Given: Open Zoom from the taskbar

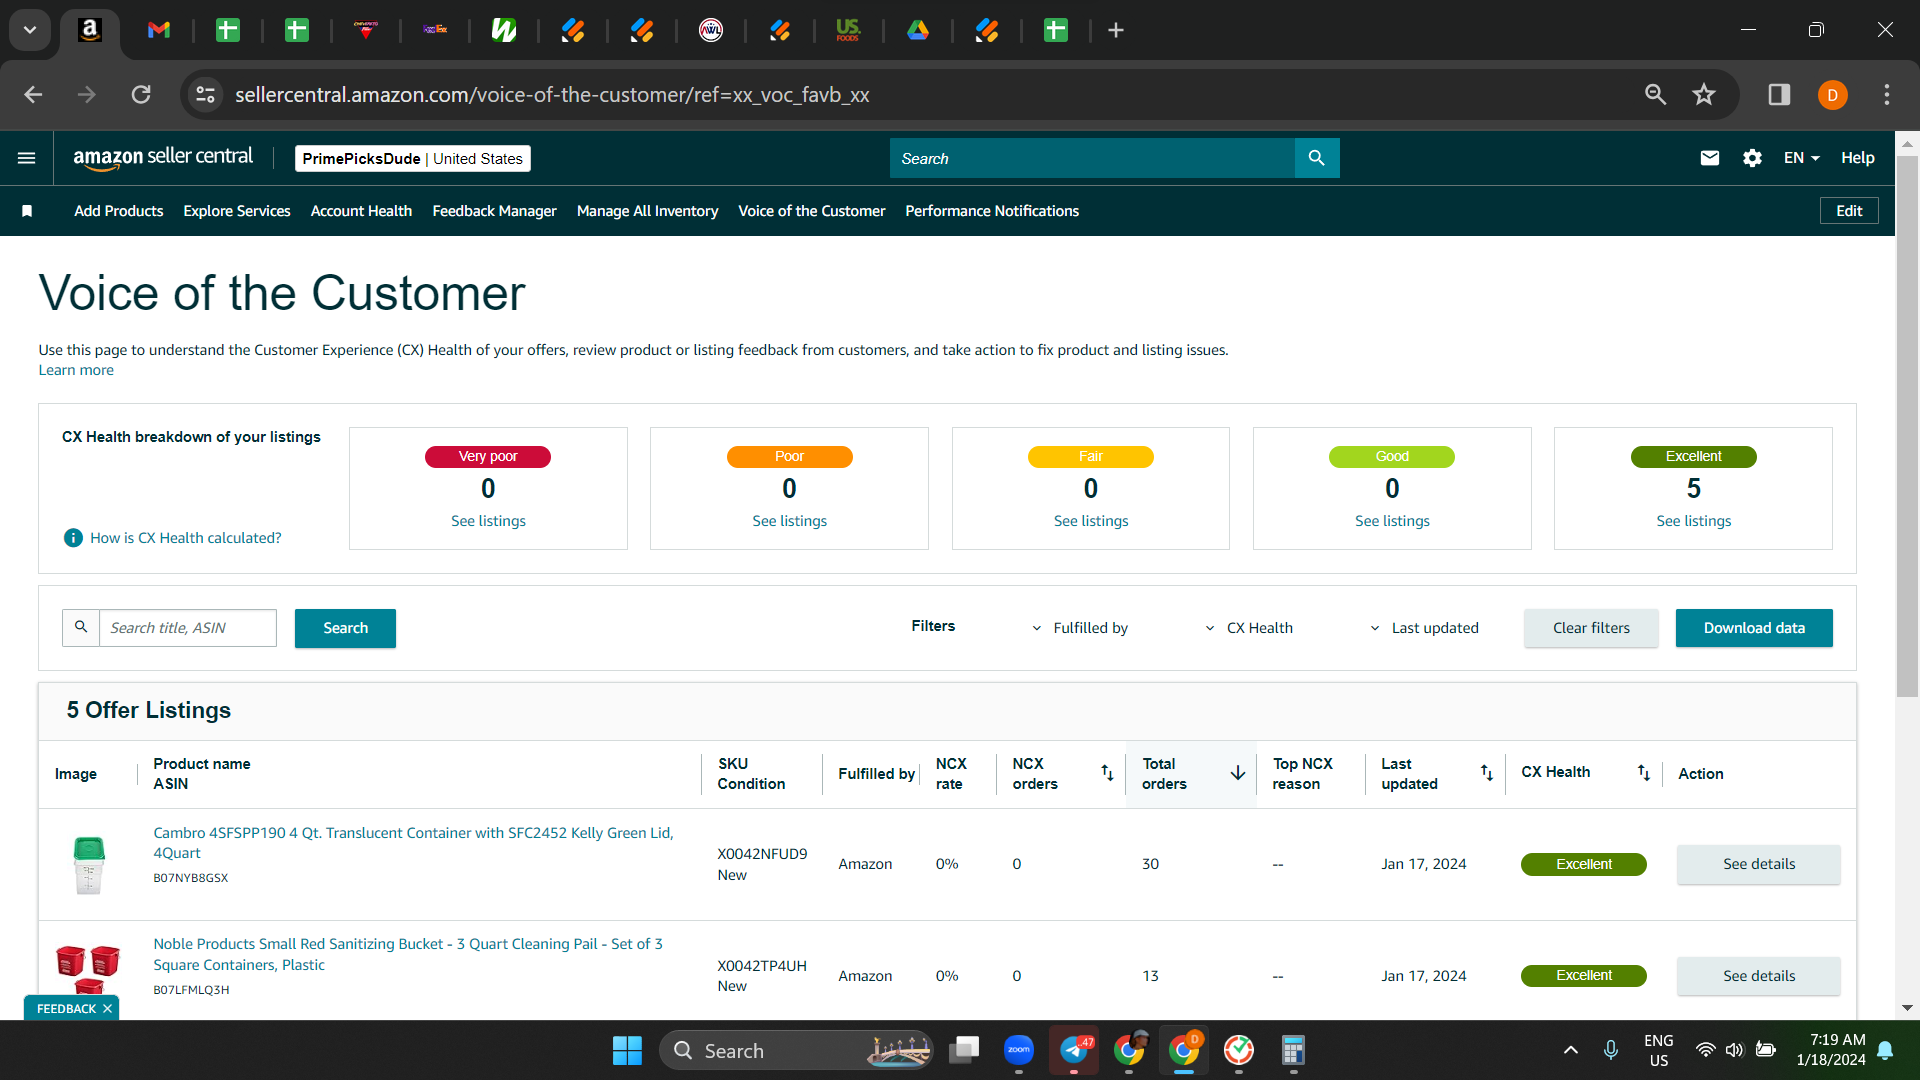Looking at the screenshot, I should (x=1019, y=1050).
